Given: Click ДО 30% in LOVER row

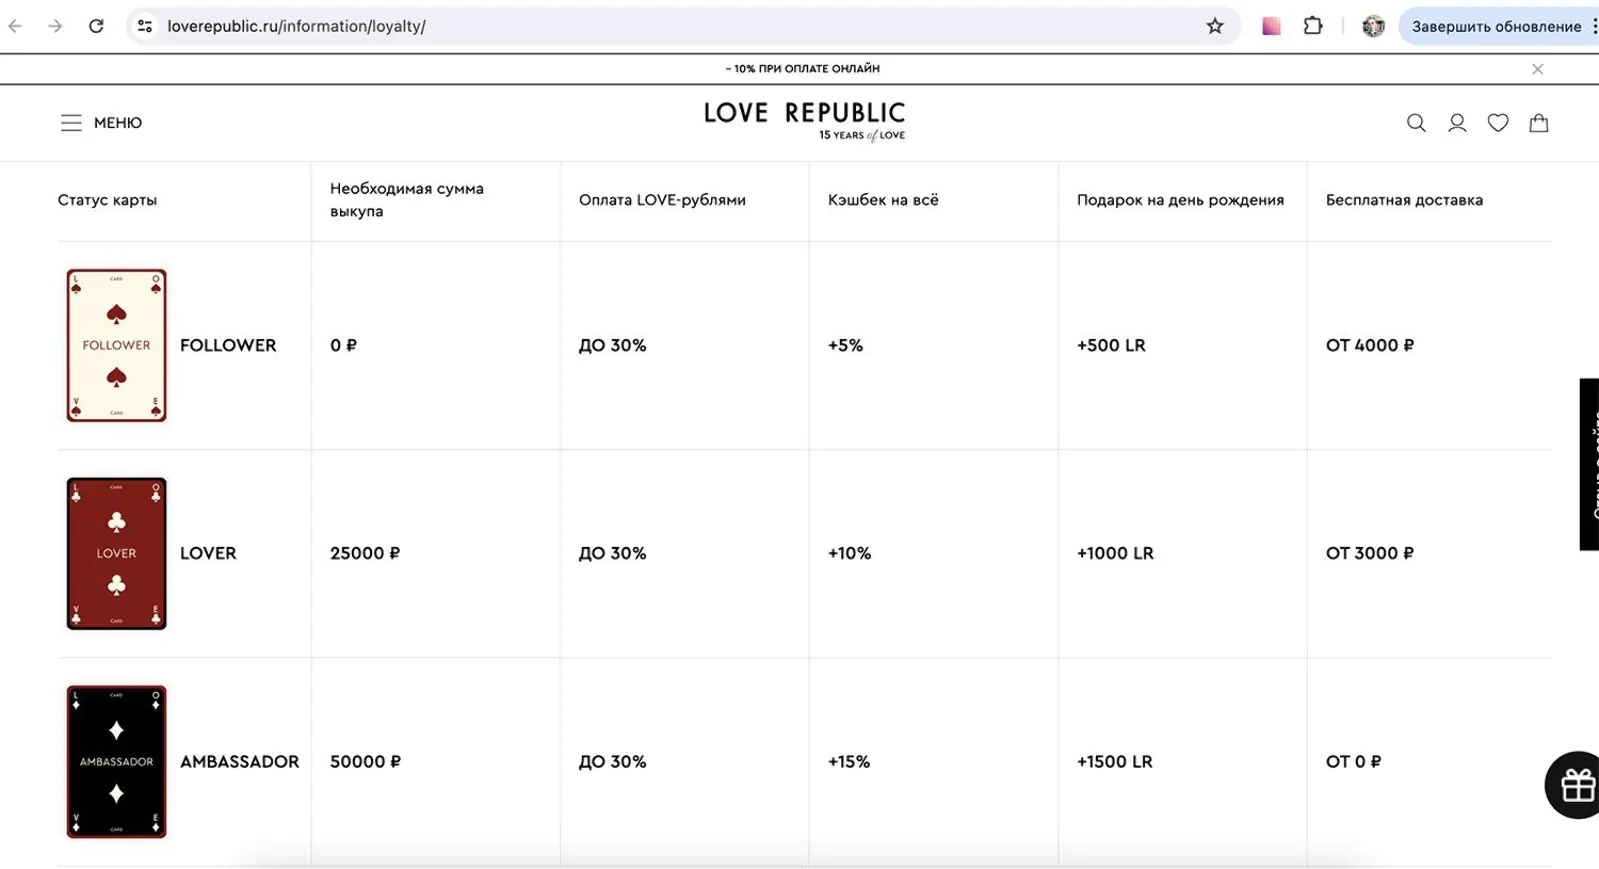Looking at the screenshot, I should pos(612,553).
